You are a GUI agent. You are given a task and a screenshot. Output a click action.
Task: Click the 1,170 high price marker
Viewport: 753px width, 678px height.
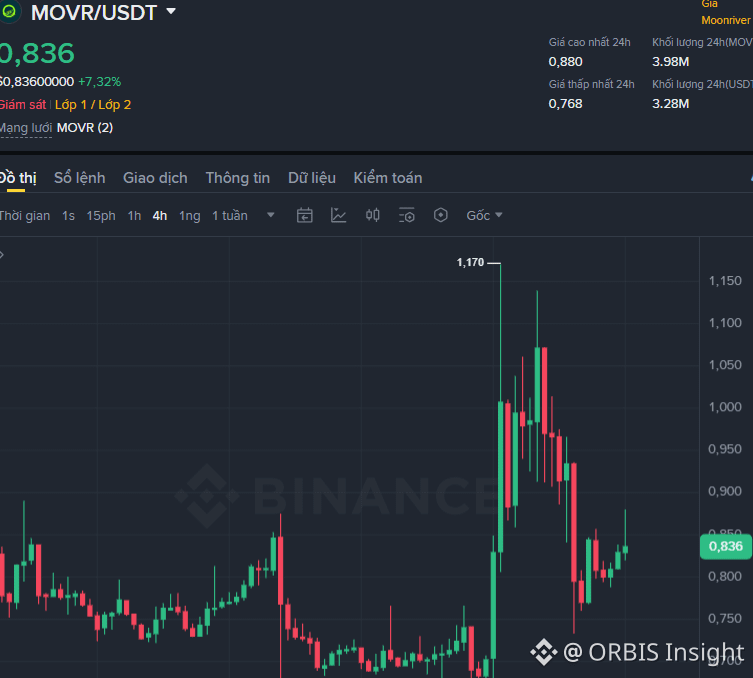point(471,263)
